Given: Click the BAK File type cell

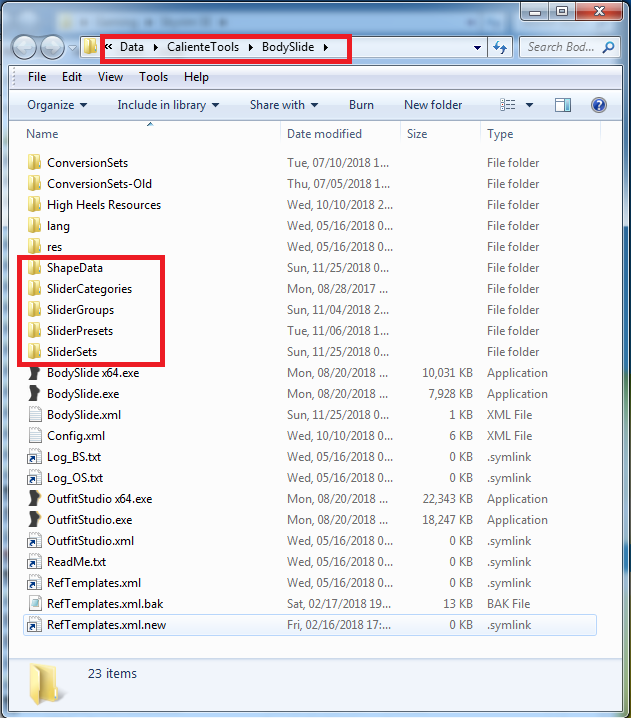Looking at the screenshot, I should coord(508,604).
